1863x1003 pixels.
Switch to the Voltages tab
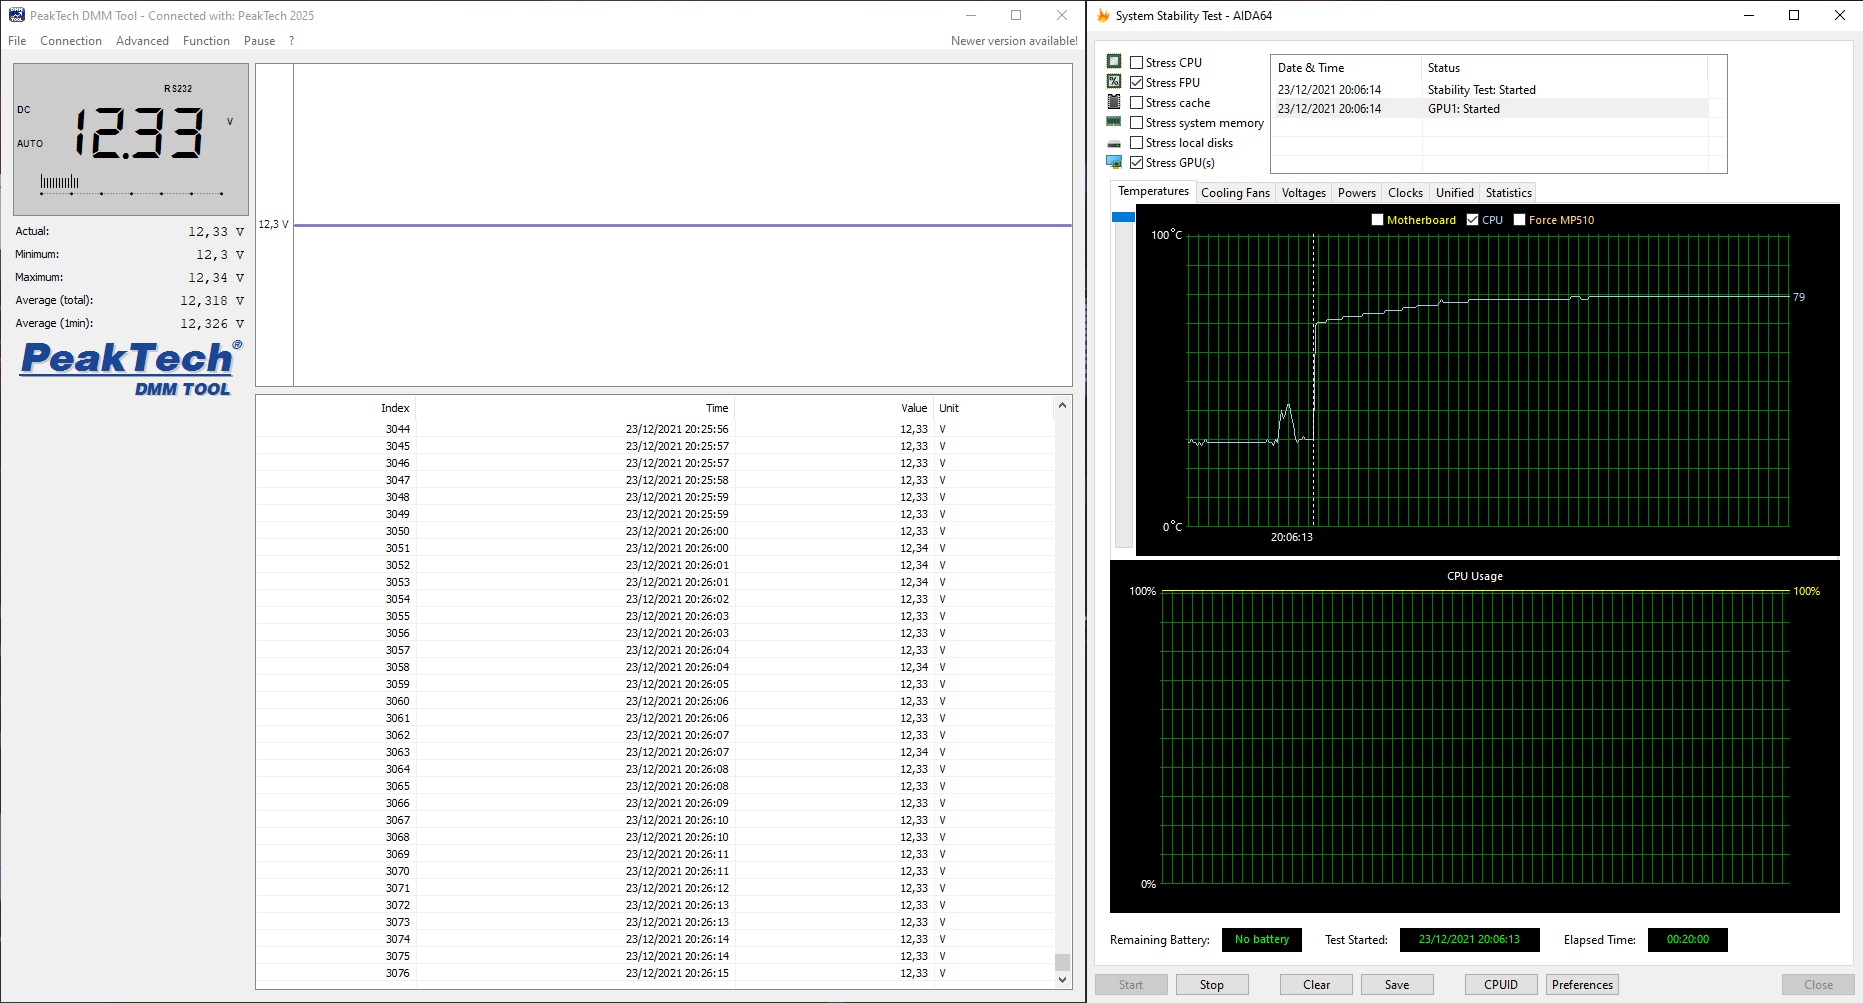(1303, 193)
